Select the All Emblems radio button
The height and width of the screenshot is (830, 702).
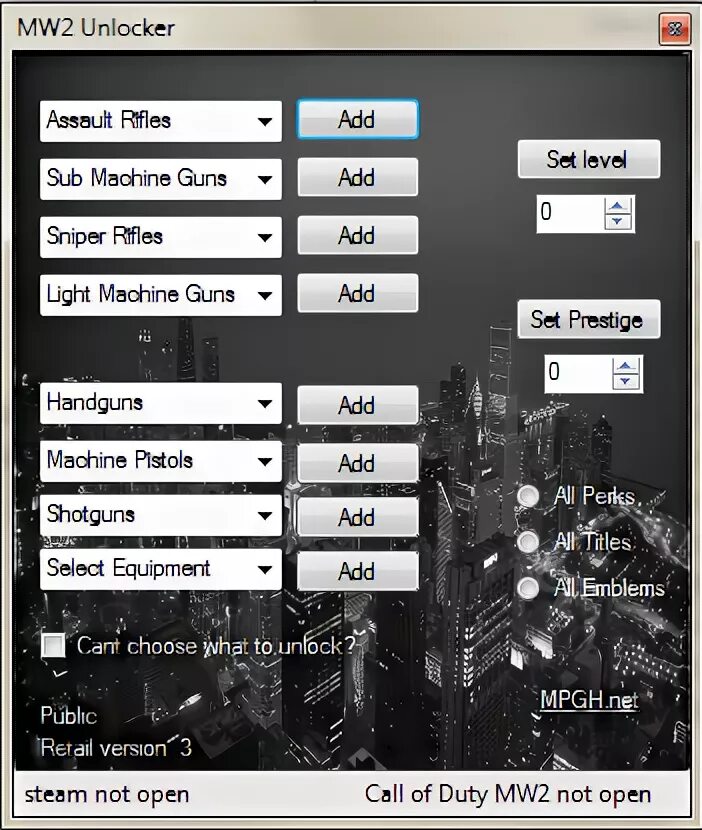[x=528, y=588]
